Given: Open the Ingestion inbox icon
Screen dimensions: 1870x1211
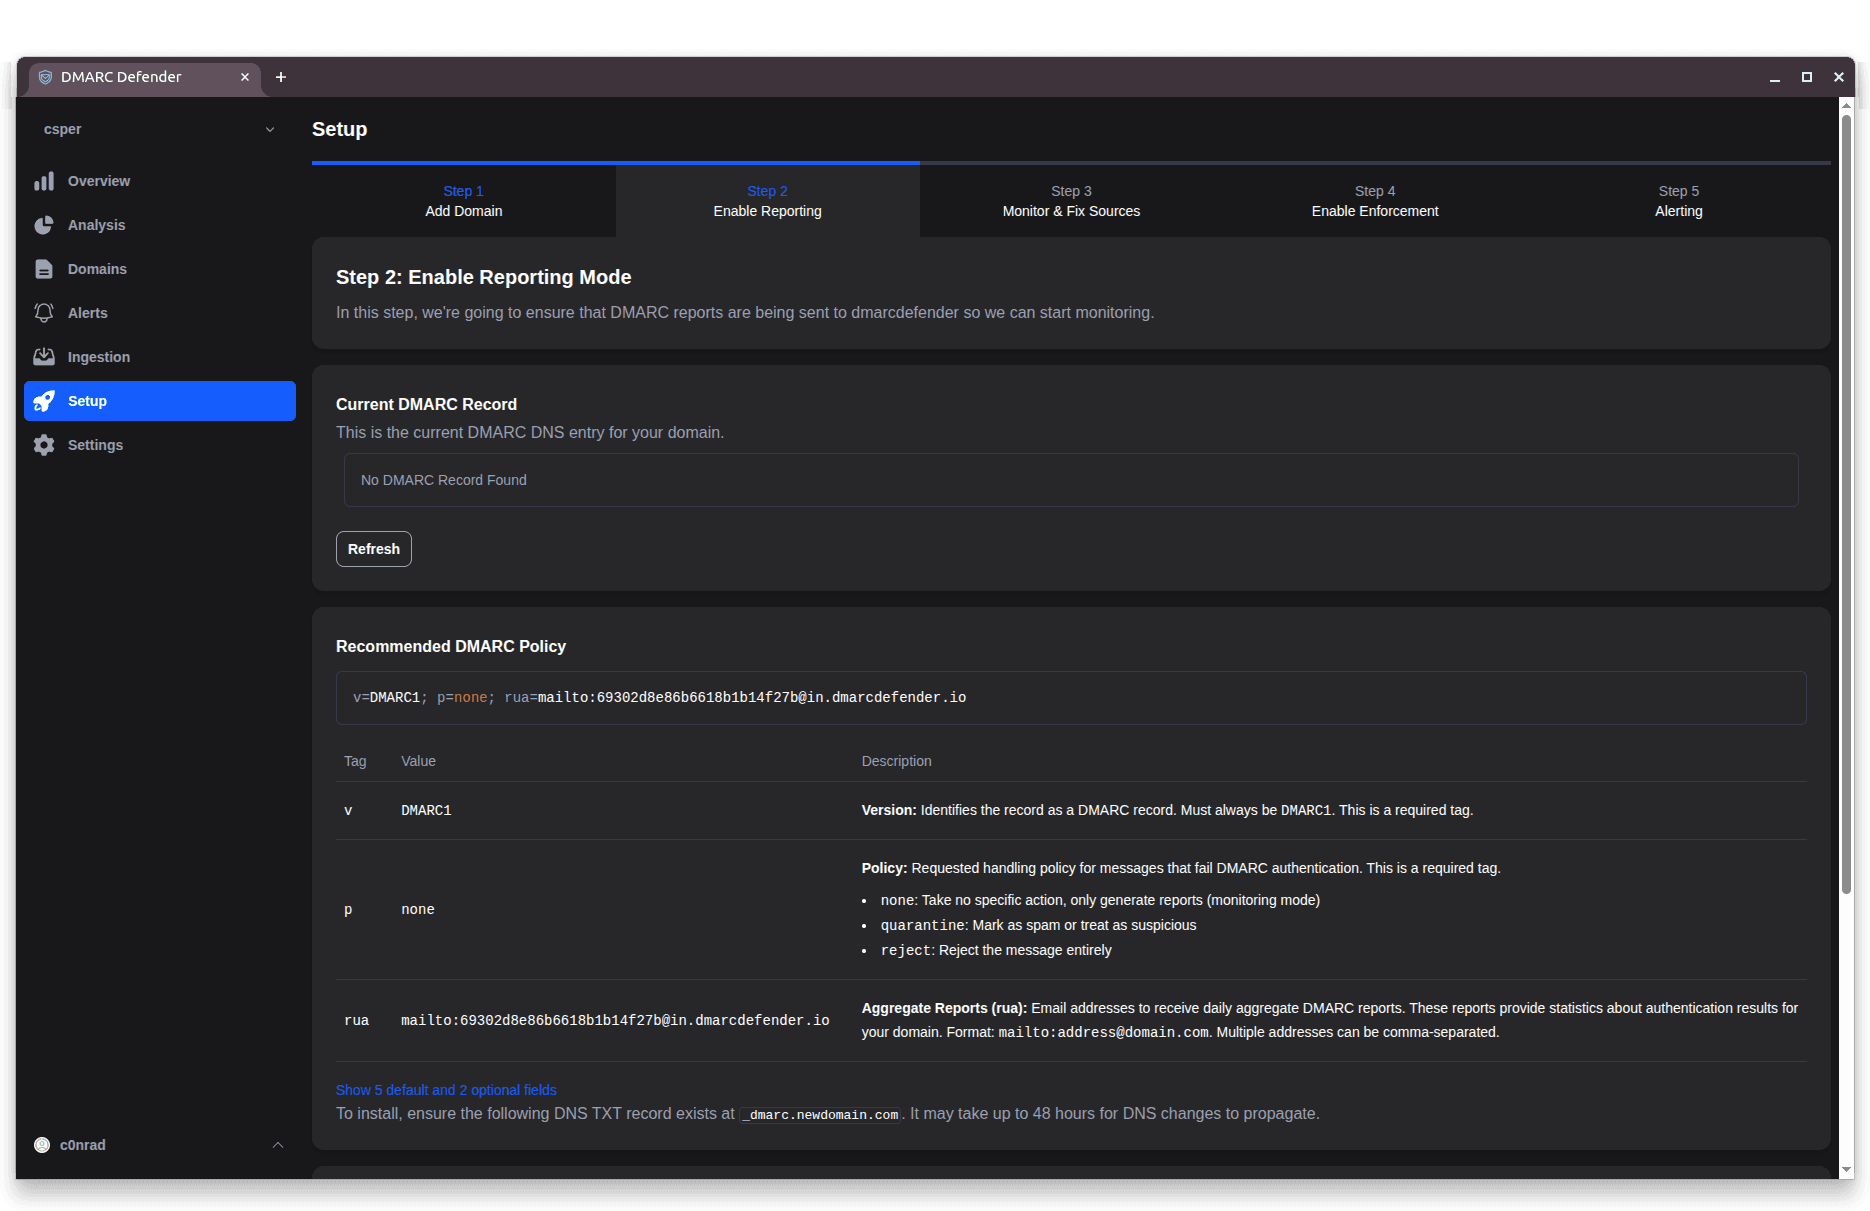Looking at the screenshot, I should (44, 356).
